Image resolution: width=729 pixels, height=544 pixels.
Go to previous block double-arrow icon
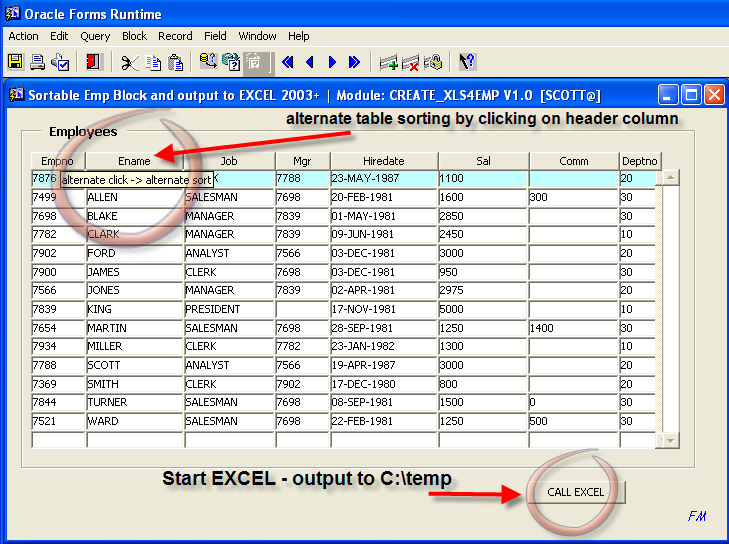pos(287,62)
